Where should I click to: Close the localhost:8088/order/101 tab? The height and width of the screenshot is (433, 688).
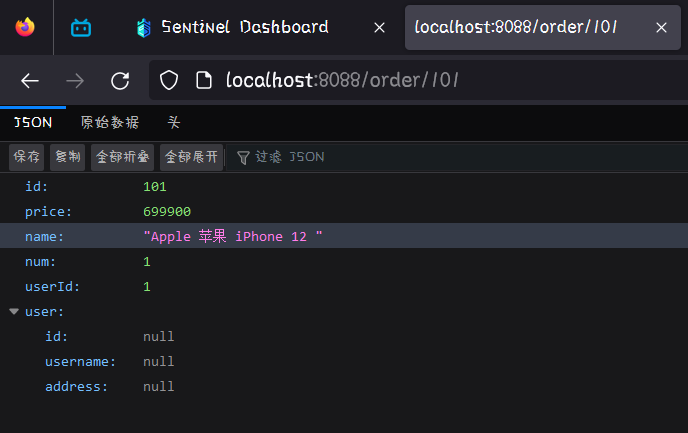(x=661, y=28)
